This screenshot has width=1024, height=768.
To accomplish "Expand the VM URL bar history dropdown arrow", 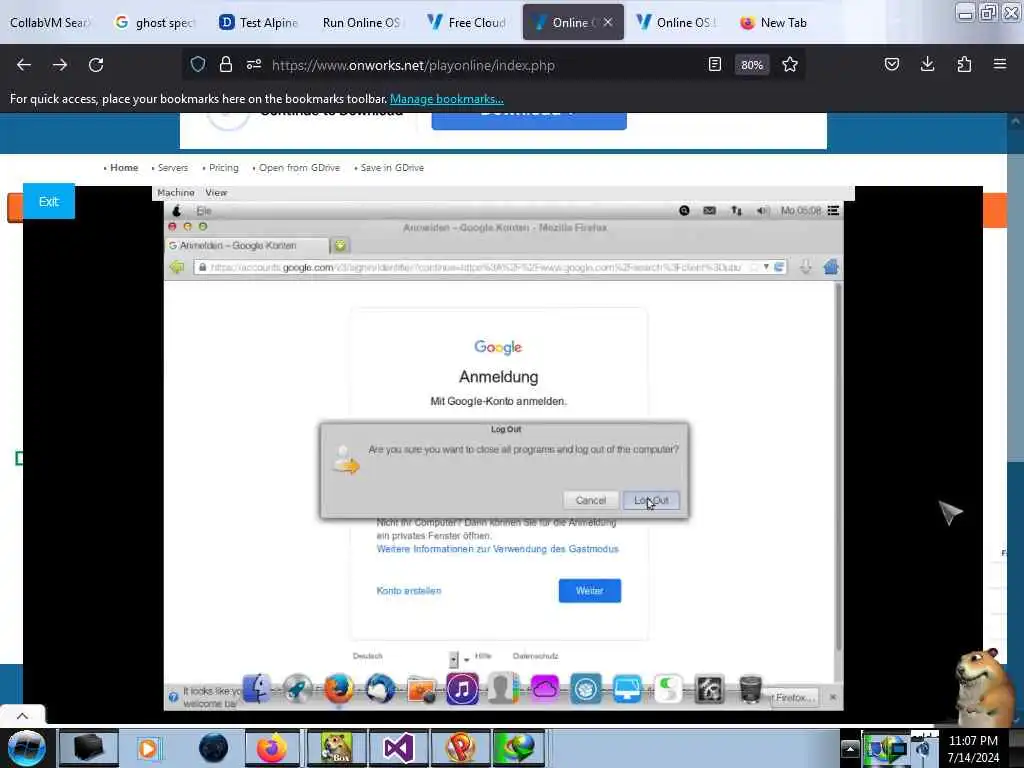I will (766, 267).
